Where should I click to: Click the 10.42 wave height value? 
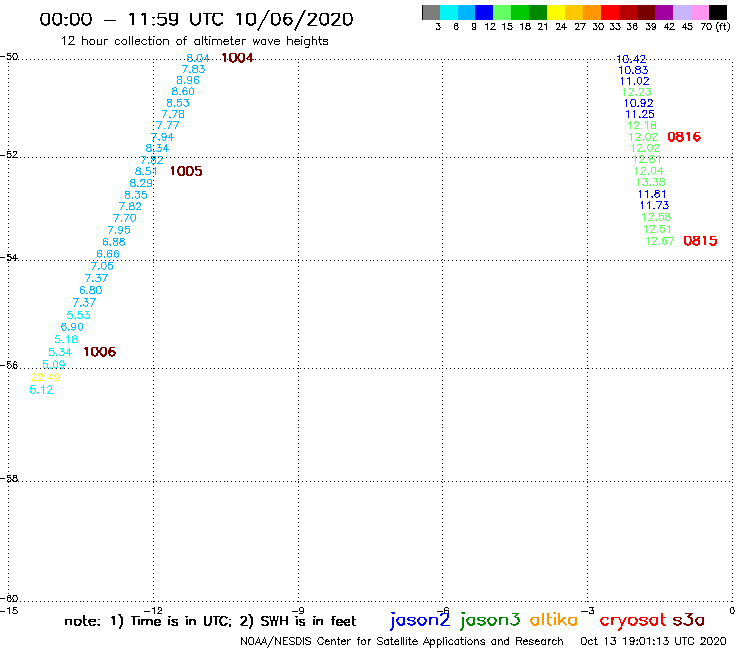[x=631, y=59]
